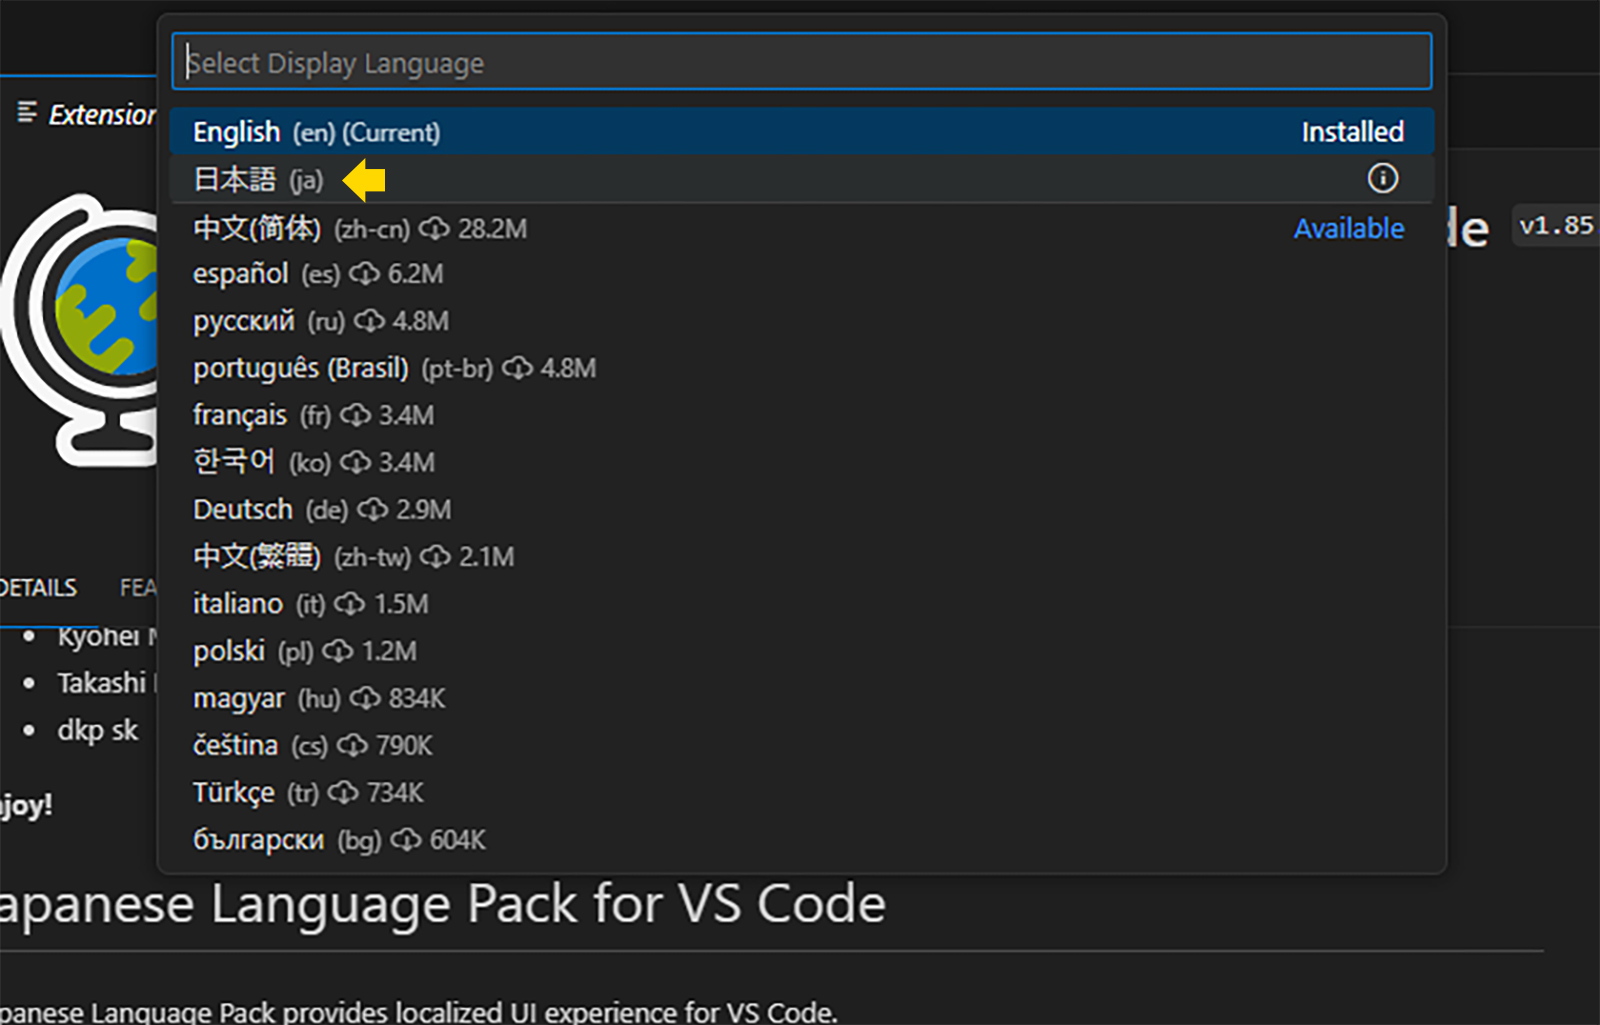Select Türkçe (tr) language
Image resolution: width=1600 pixels, height=1025 pixels.
point(801,792)
